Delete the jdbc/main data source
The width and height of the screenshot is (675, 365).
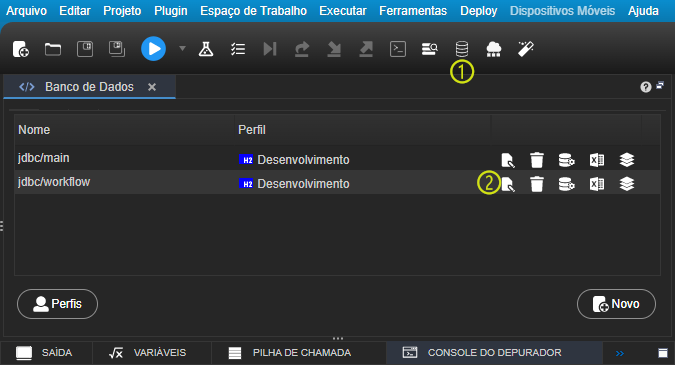pyautogui.click(x=537, y=160)
